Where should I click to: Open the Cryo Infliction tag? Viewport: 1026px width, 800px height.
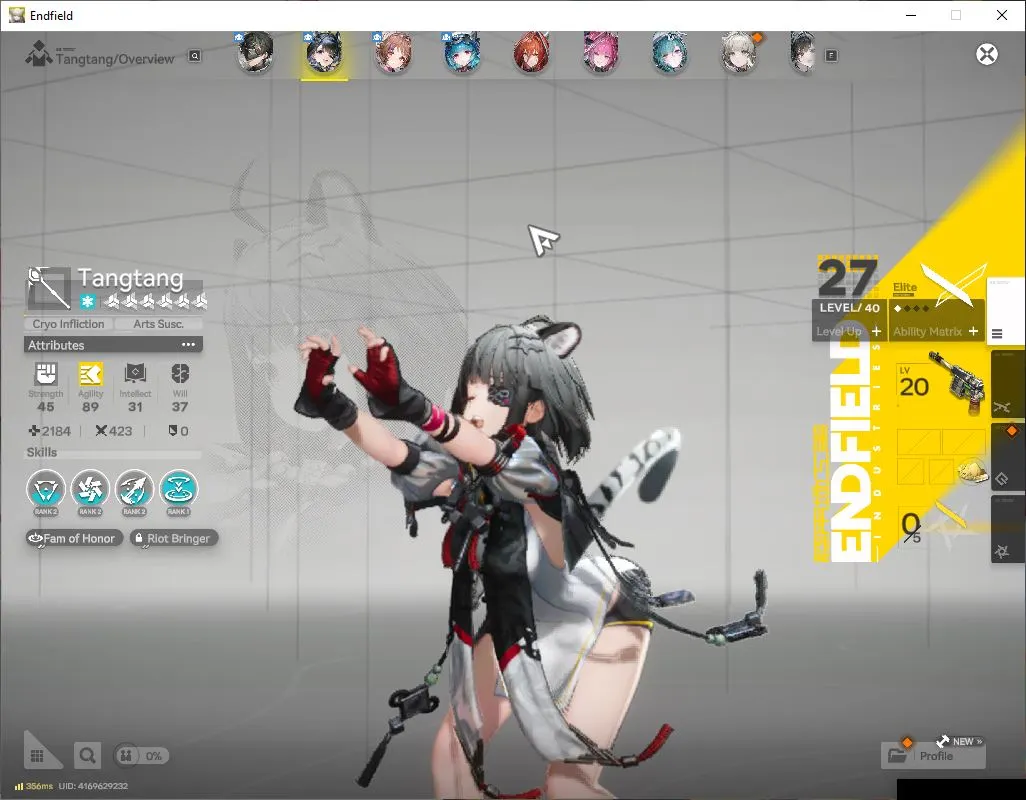click(68, 324)
